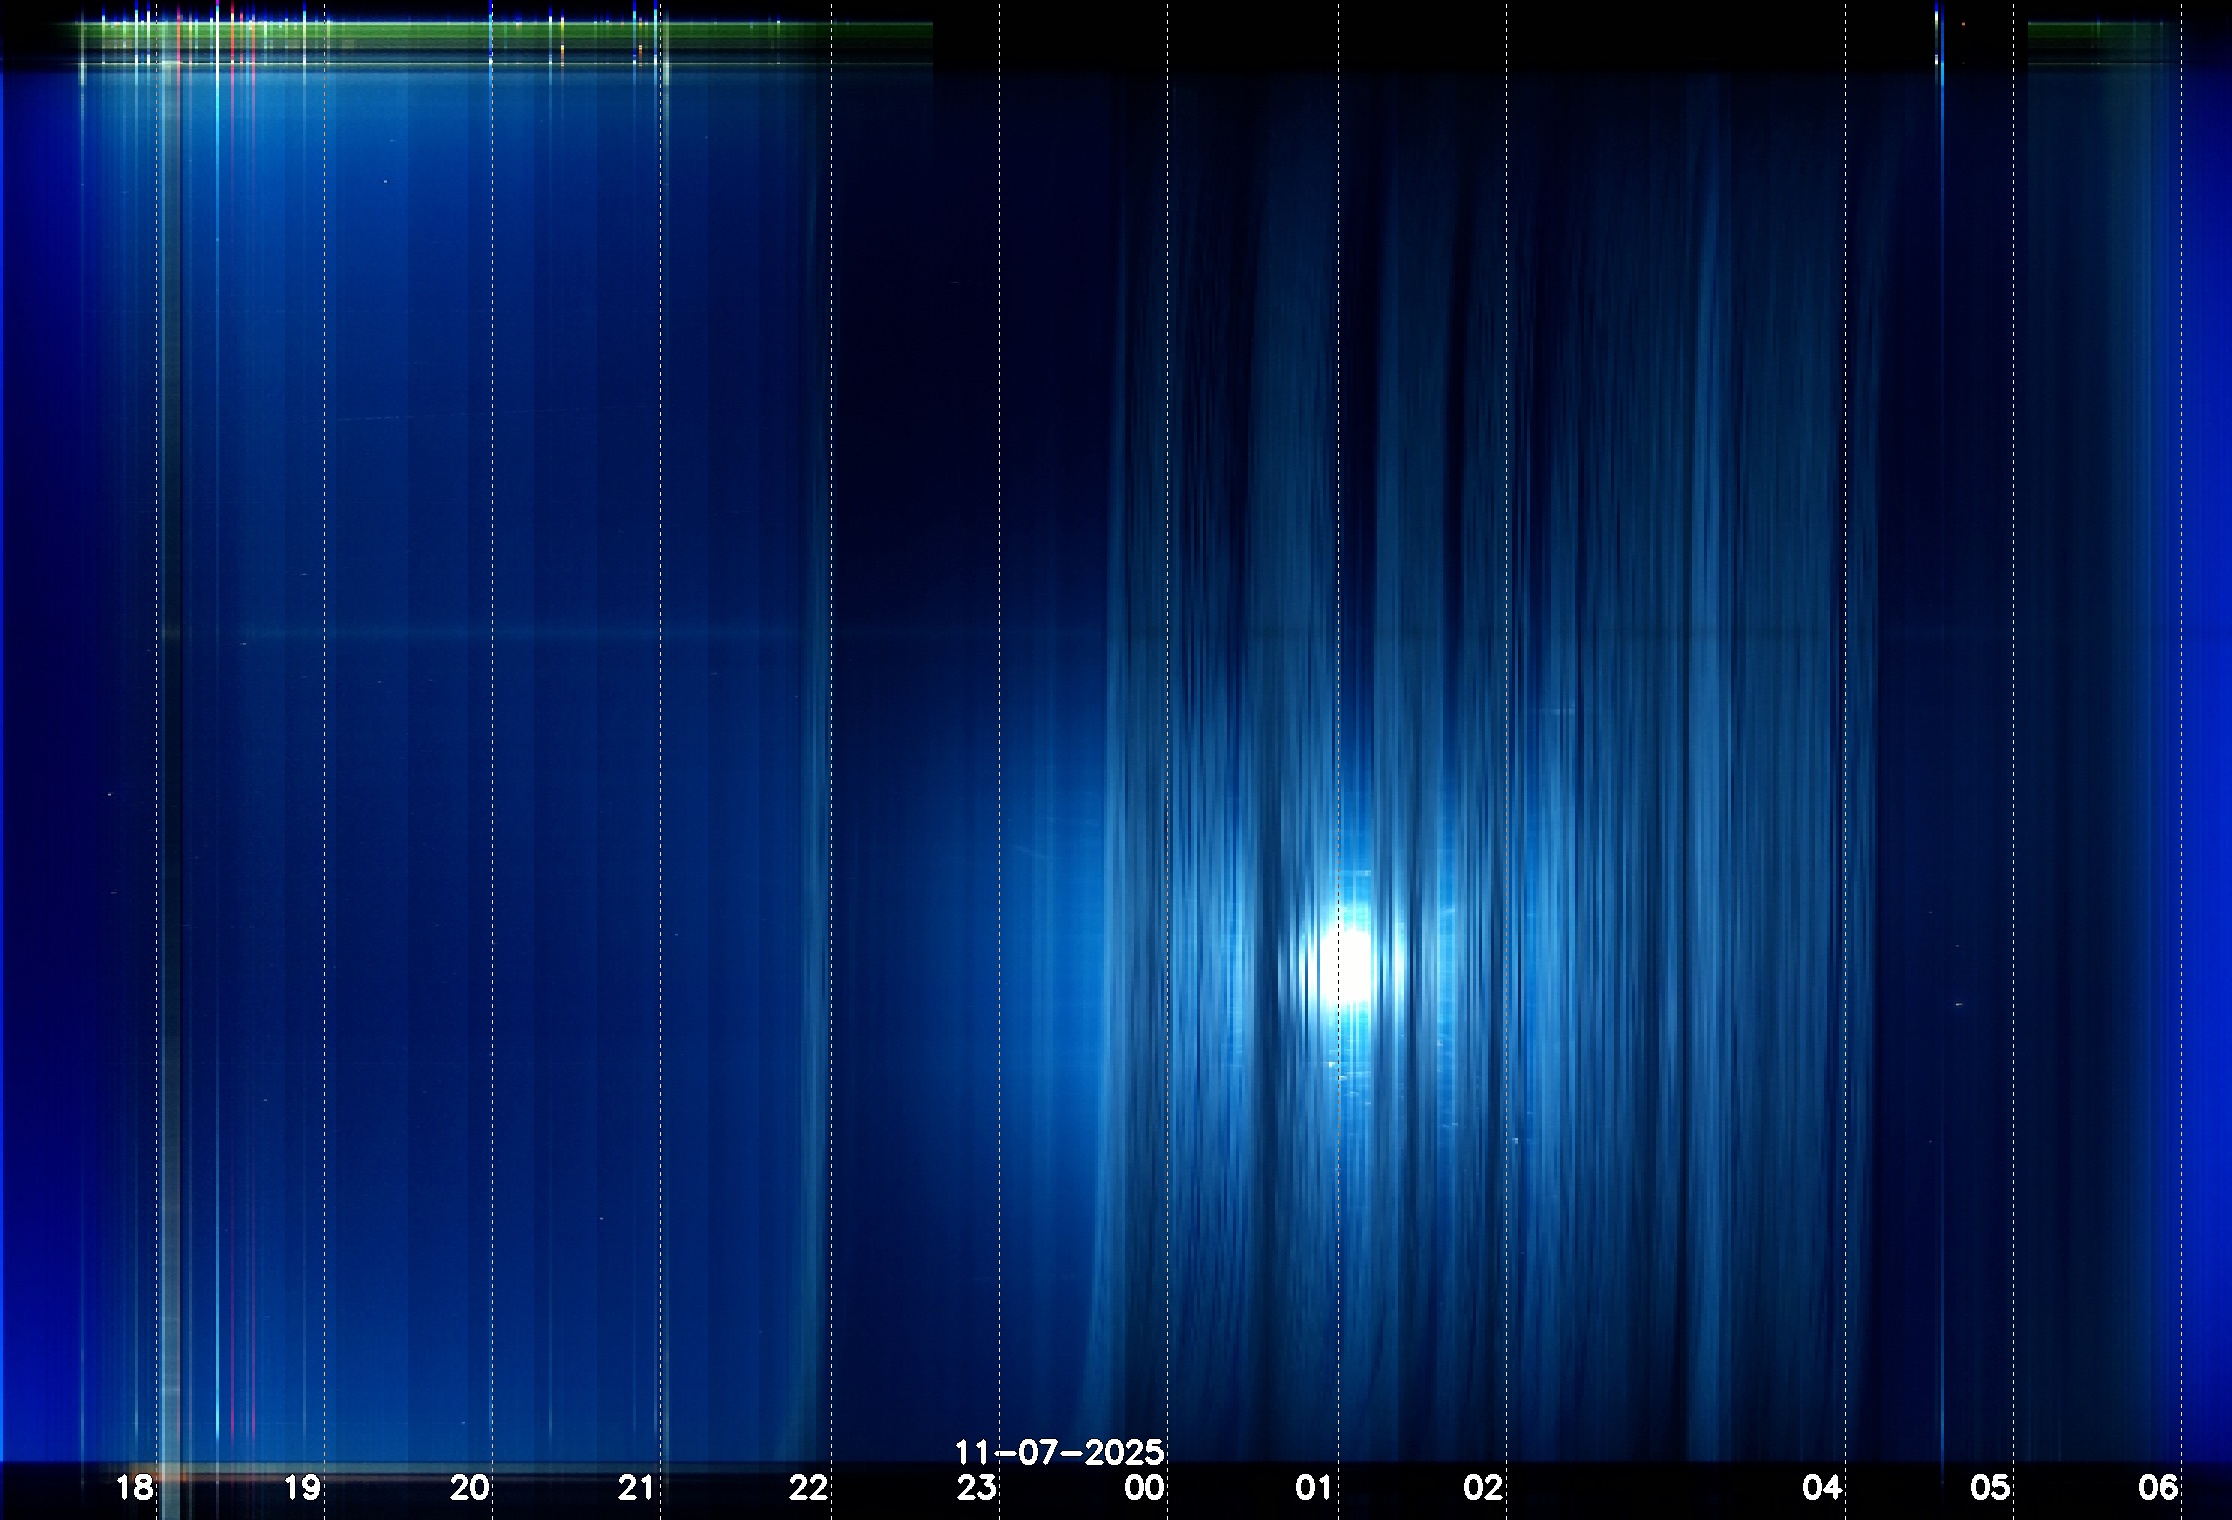Click the 19 hour label

[x=302, y=1488]
